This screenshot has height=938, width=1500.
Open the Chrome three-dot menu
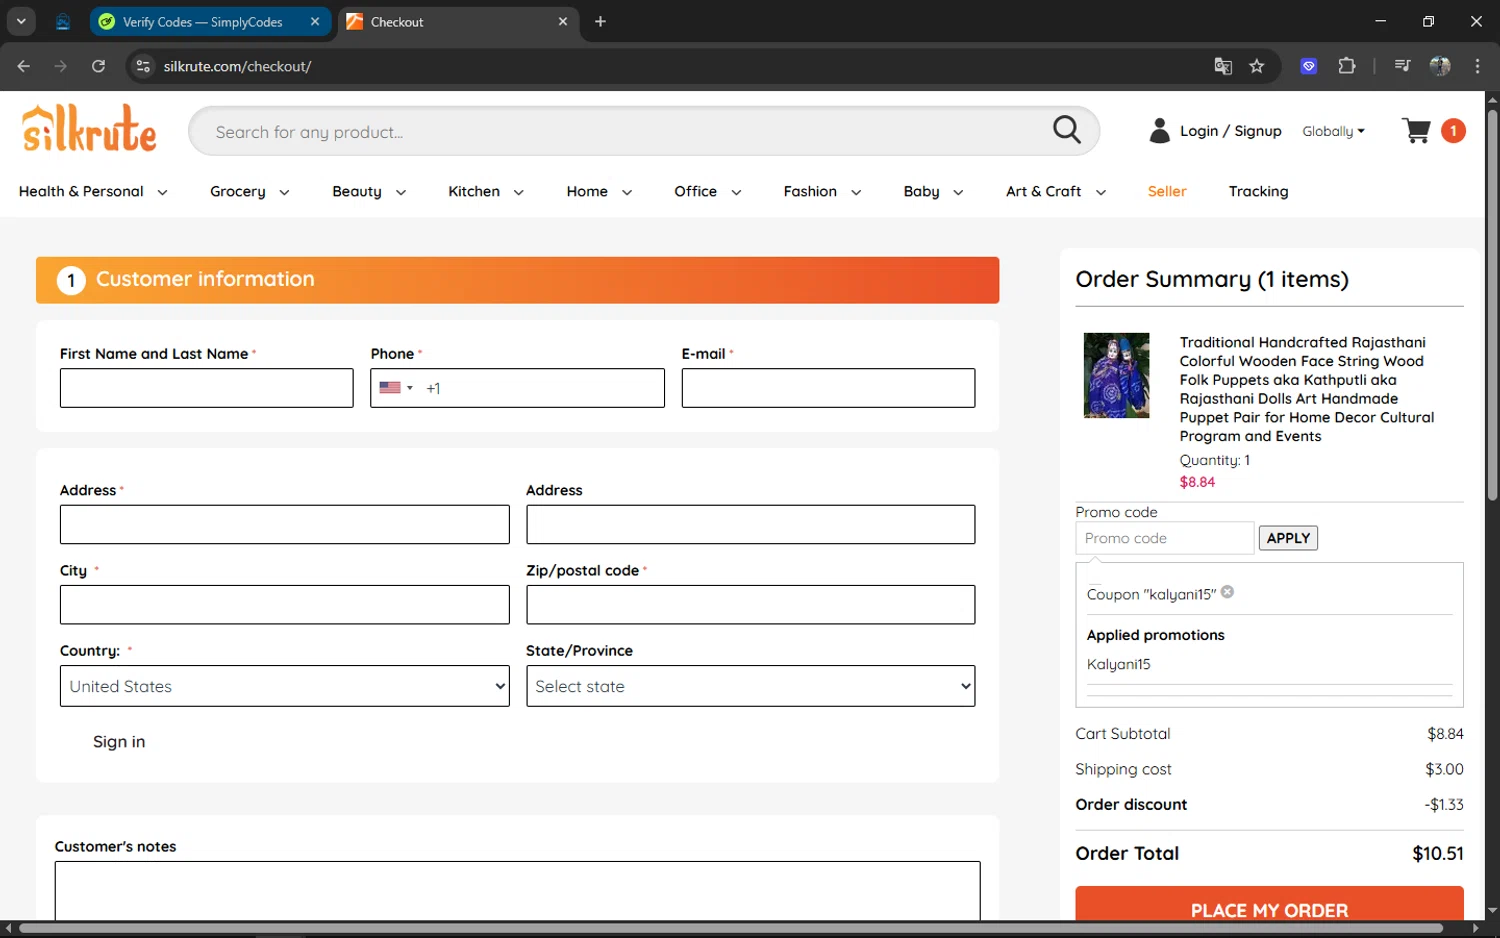coord(1477,66)
